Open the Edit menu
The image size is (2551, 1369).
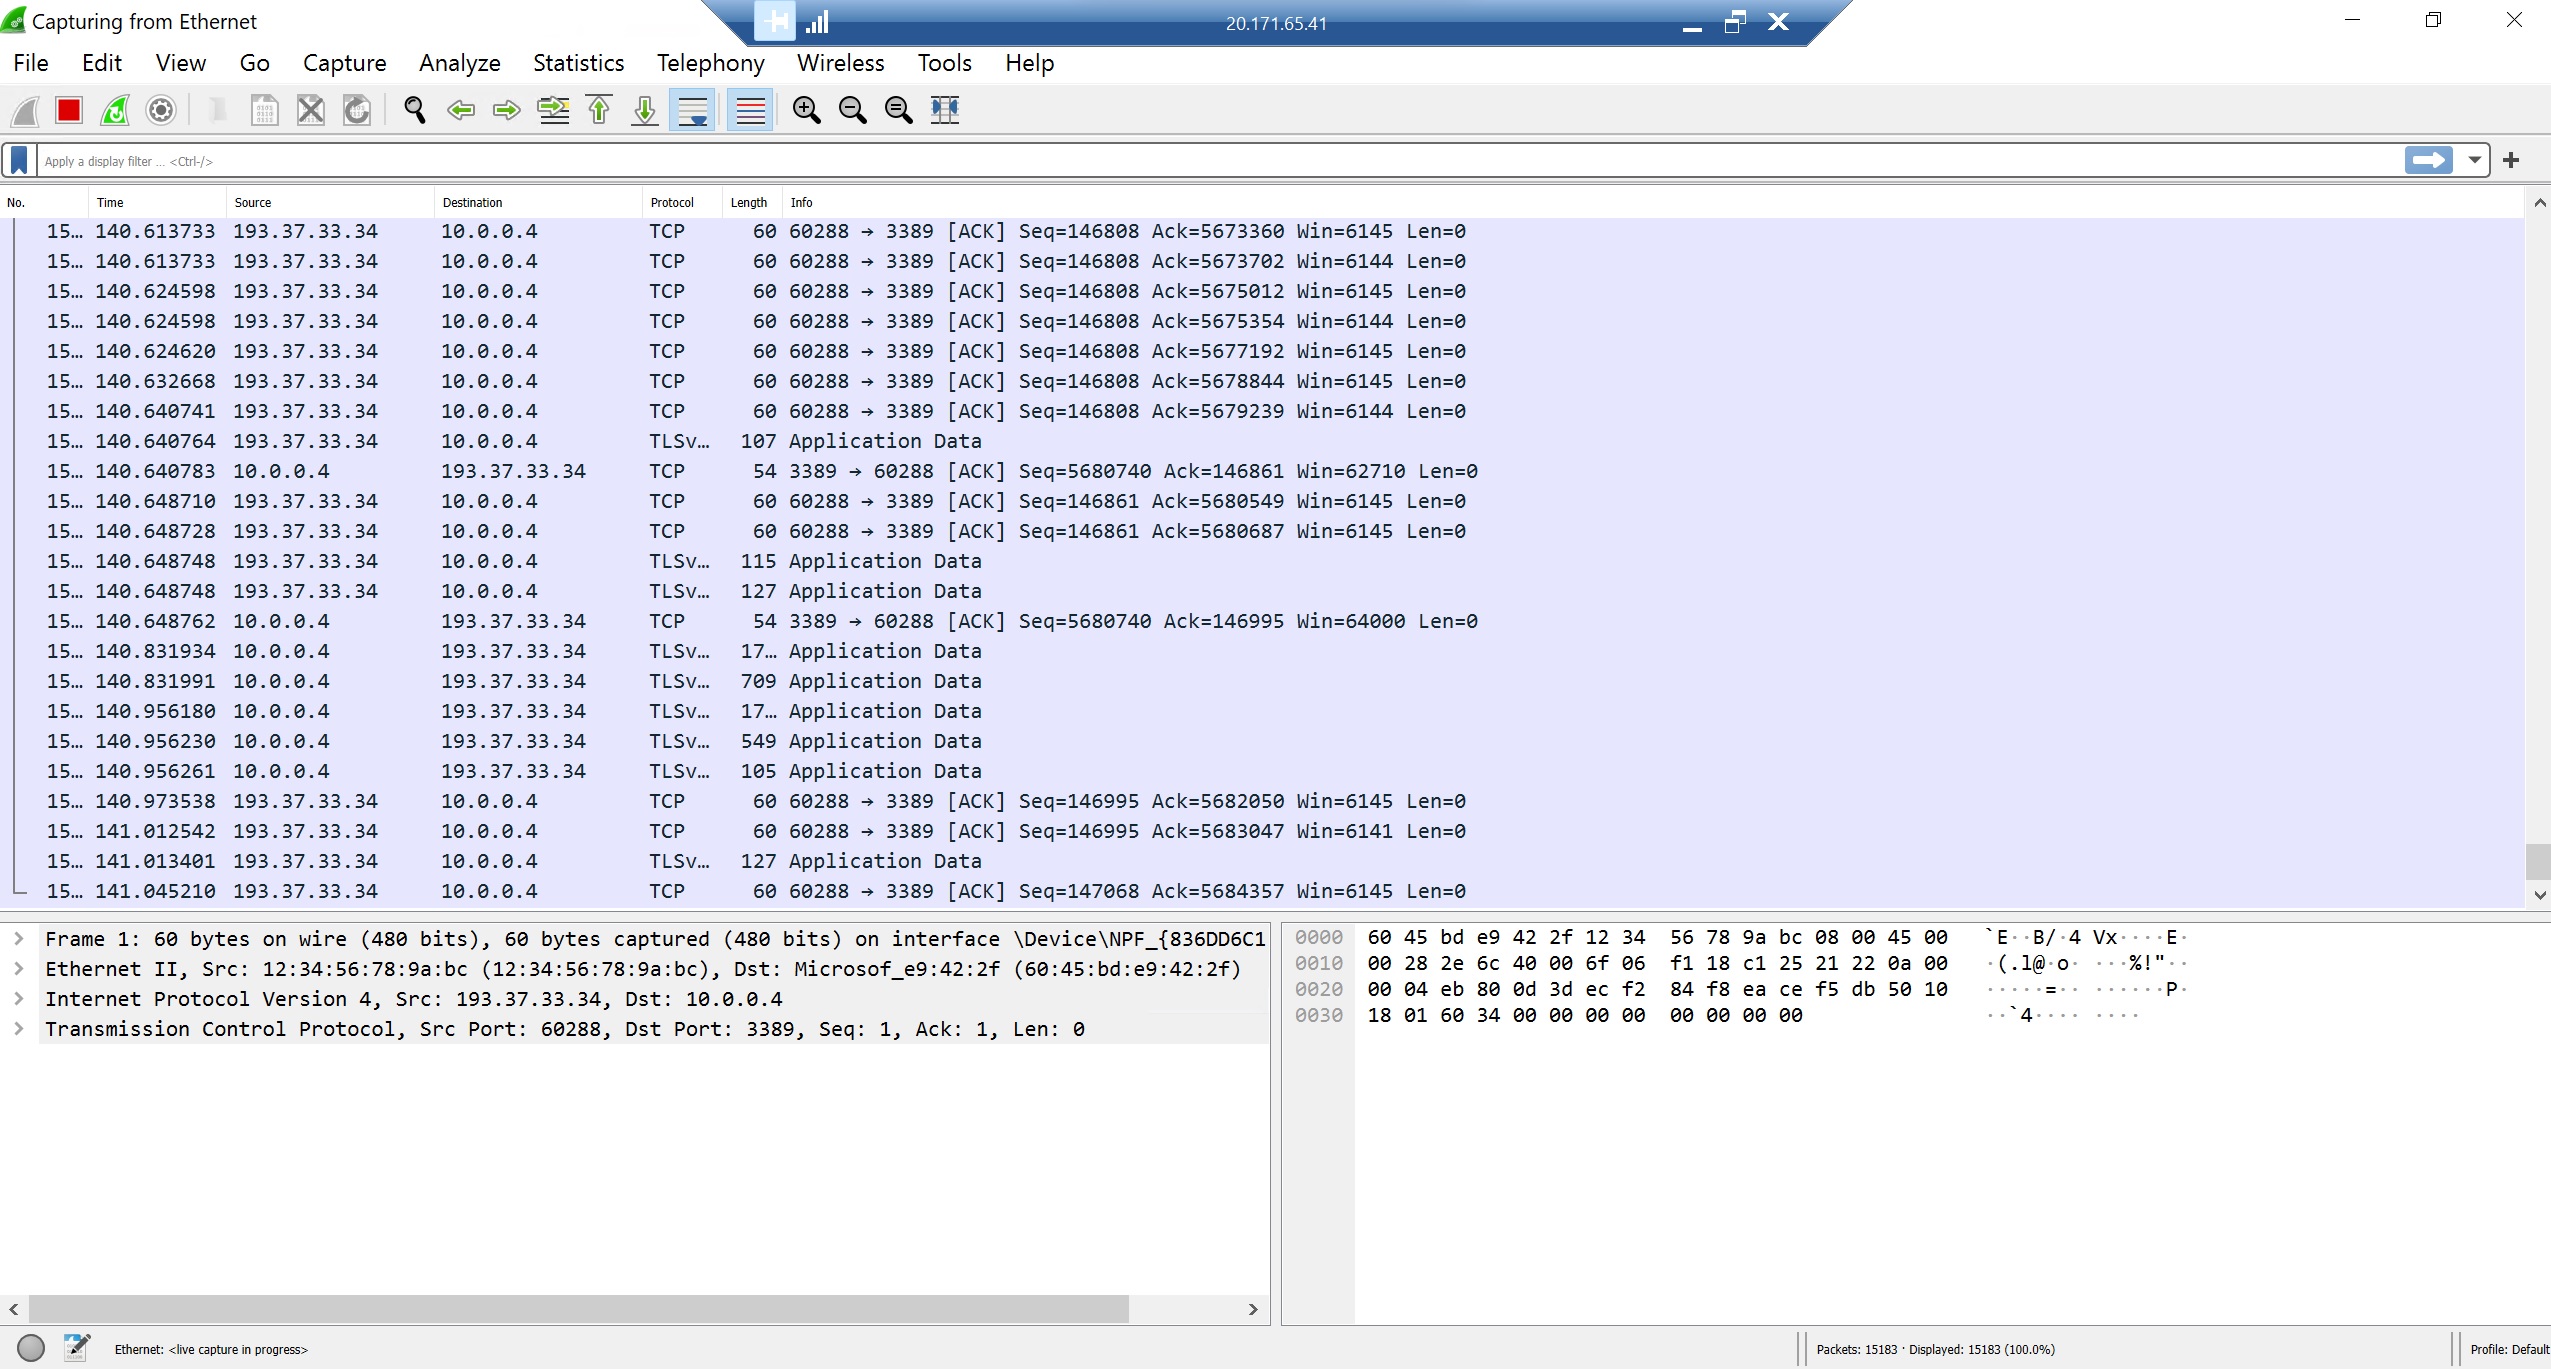tap(102, 63)
